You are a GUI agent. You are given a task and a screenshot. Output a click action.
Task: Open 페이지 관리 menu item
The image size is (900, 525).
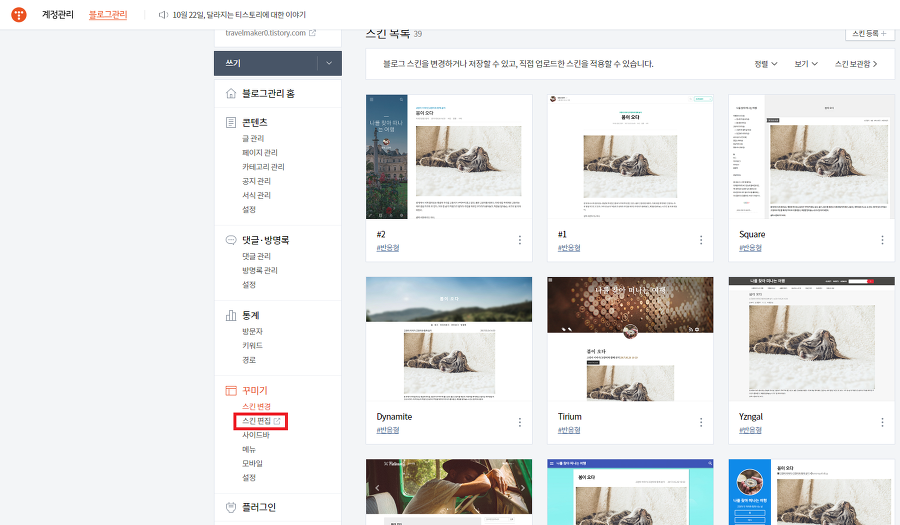pos(259,153)
